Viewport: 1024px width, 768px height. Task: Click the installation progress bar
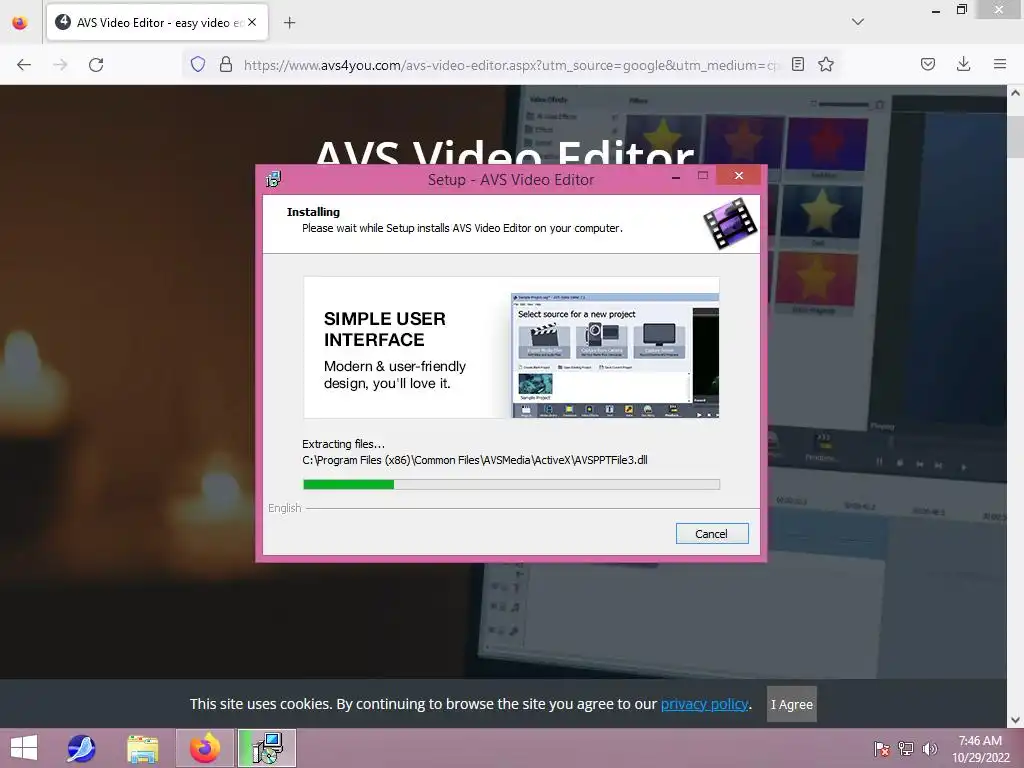[x=511, y=485]
